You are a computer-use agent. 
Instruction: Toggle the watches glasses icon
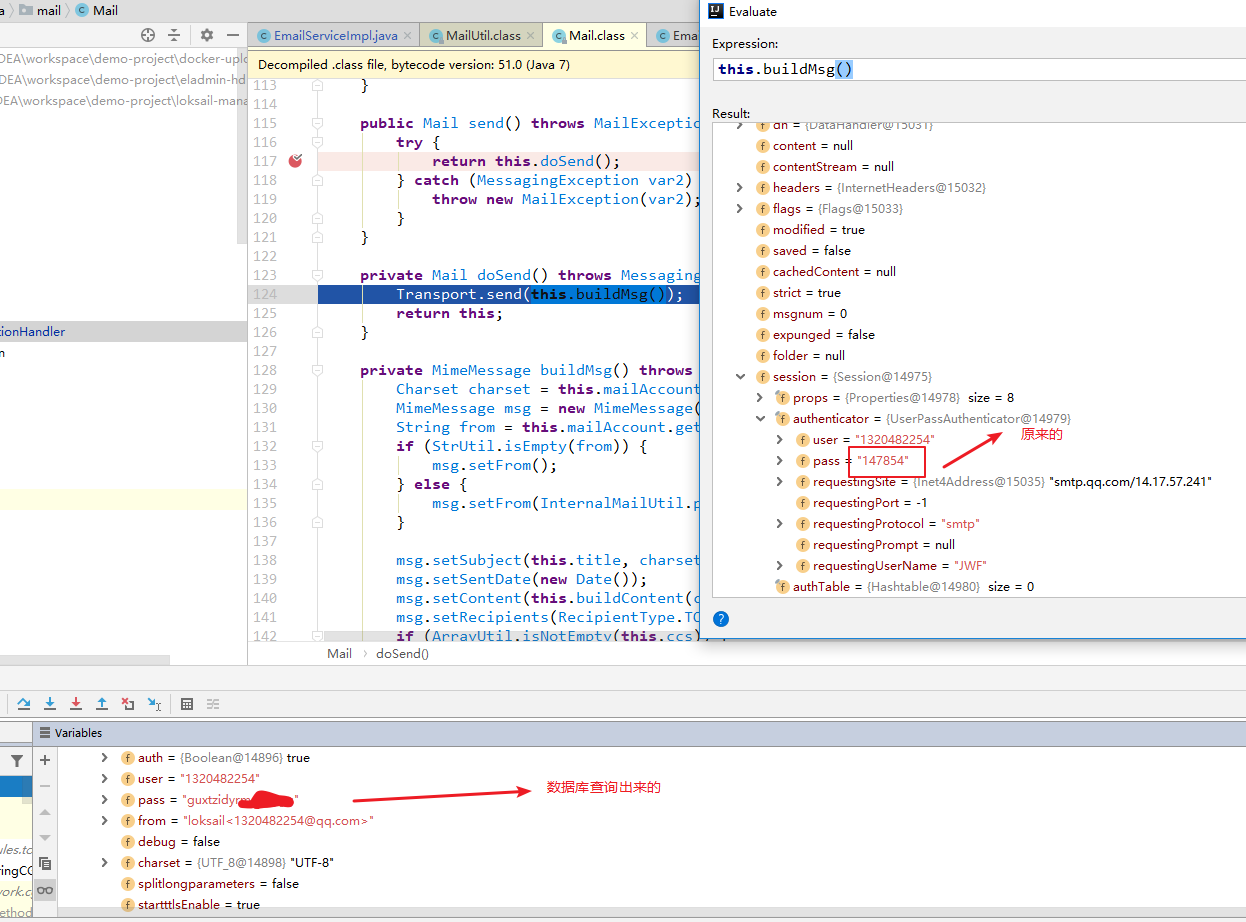click(45, 890)
